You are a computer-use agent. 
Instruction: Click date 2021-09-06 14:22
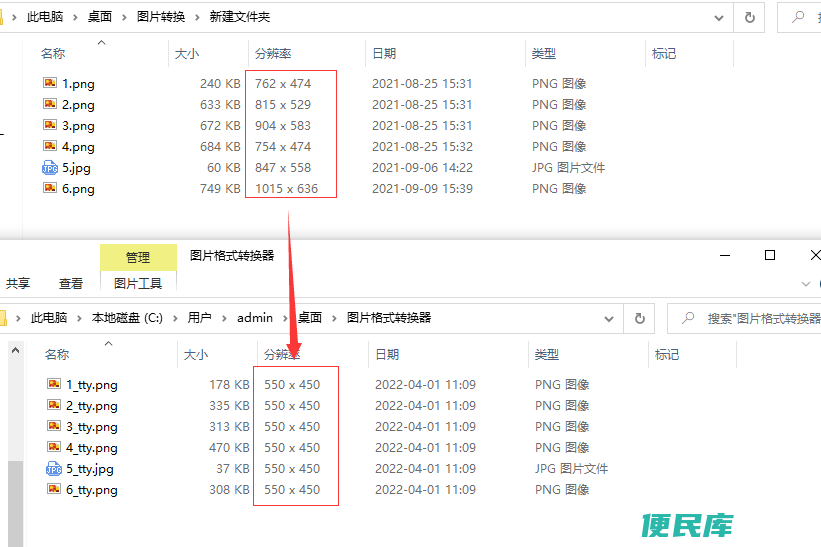pyautogui.click(x=422, y=168)
